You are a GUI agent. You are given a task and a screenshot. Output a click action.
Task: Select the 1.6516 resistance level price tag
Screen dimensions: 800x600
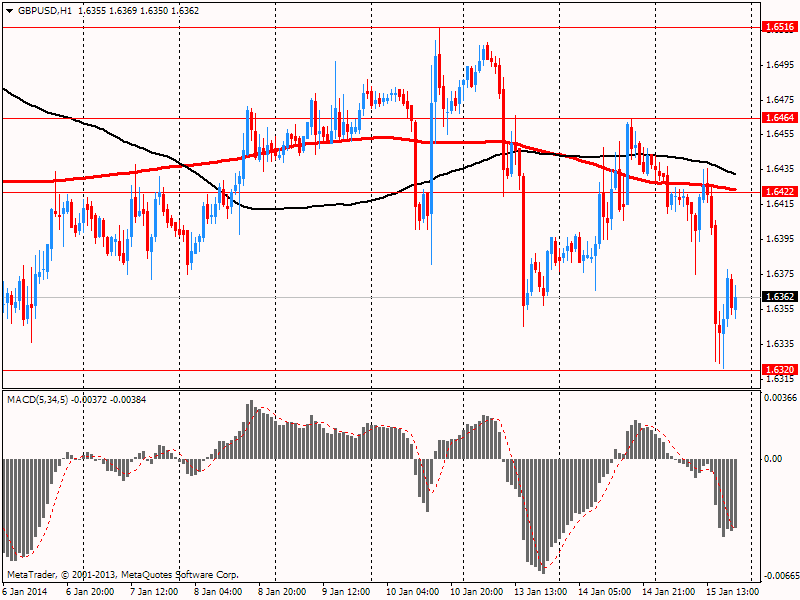[780, 27]
